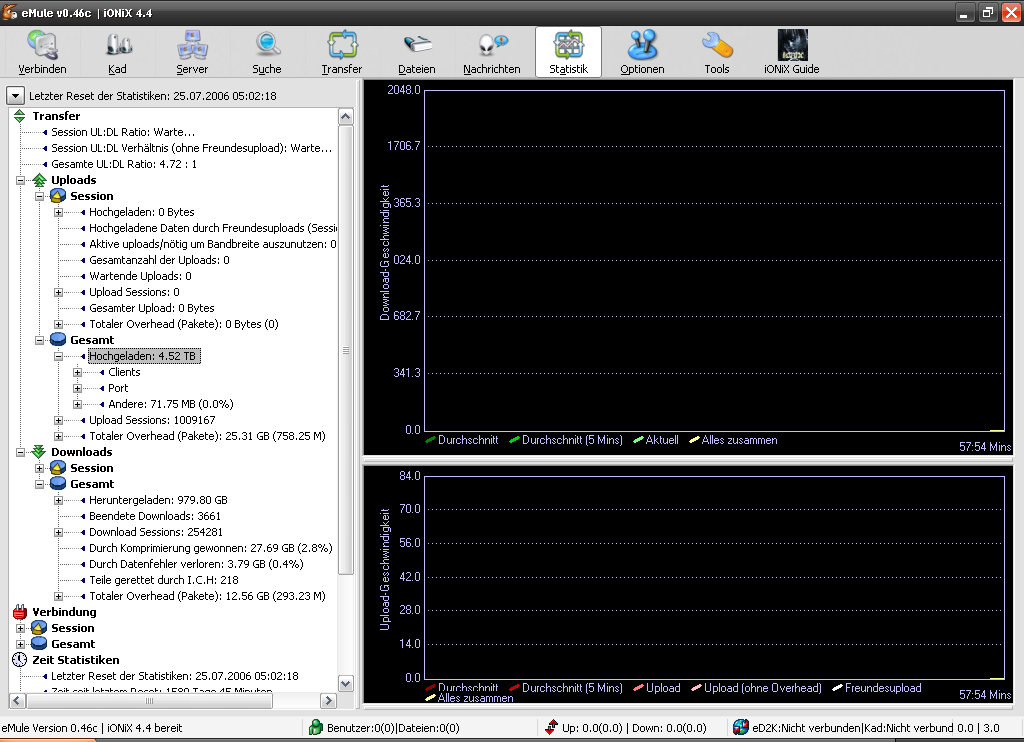Click Uploads Gesamt disk icon
Viewport: 1024px width, 742px height.
pos(58,340)
